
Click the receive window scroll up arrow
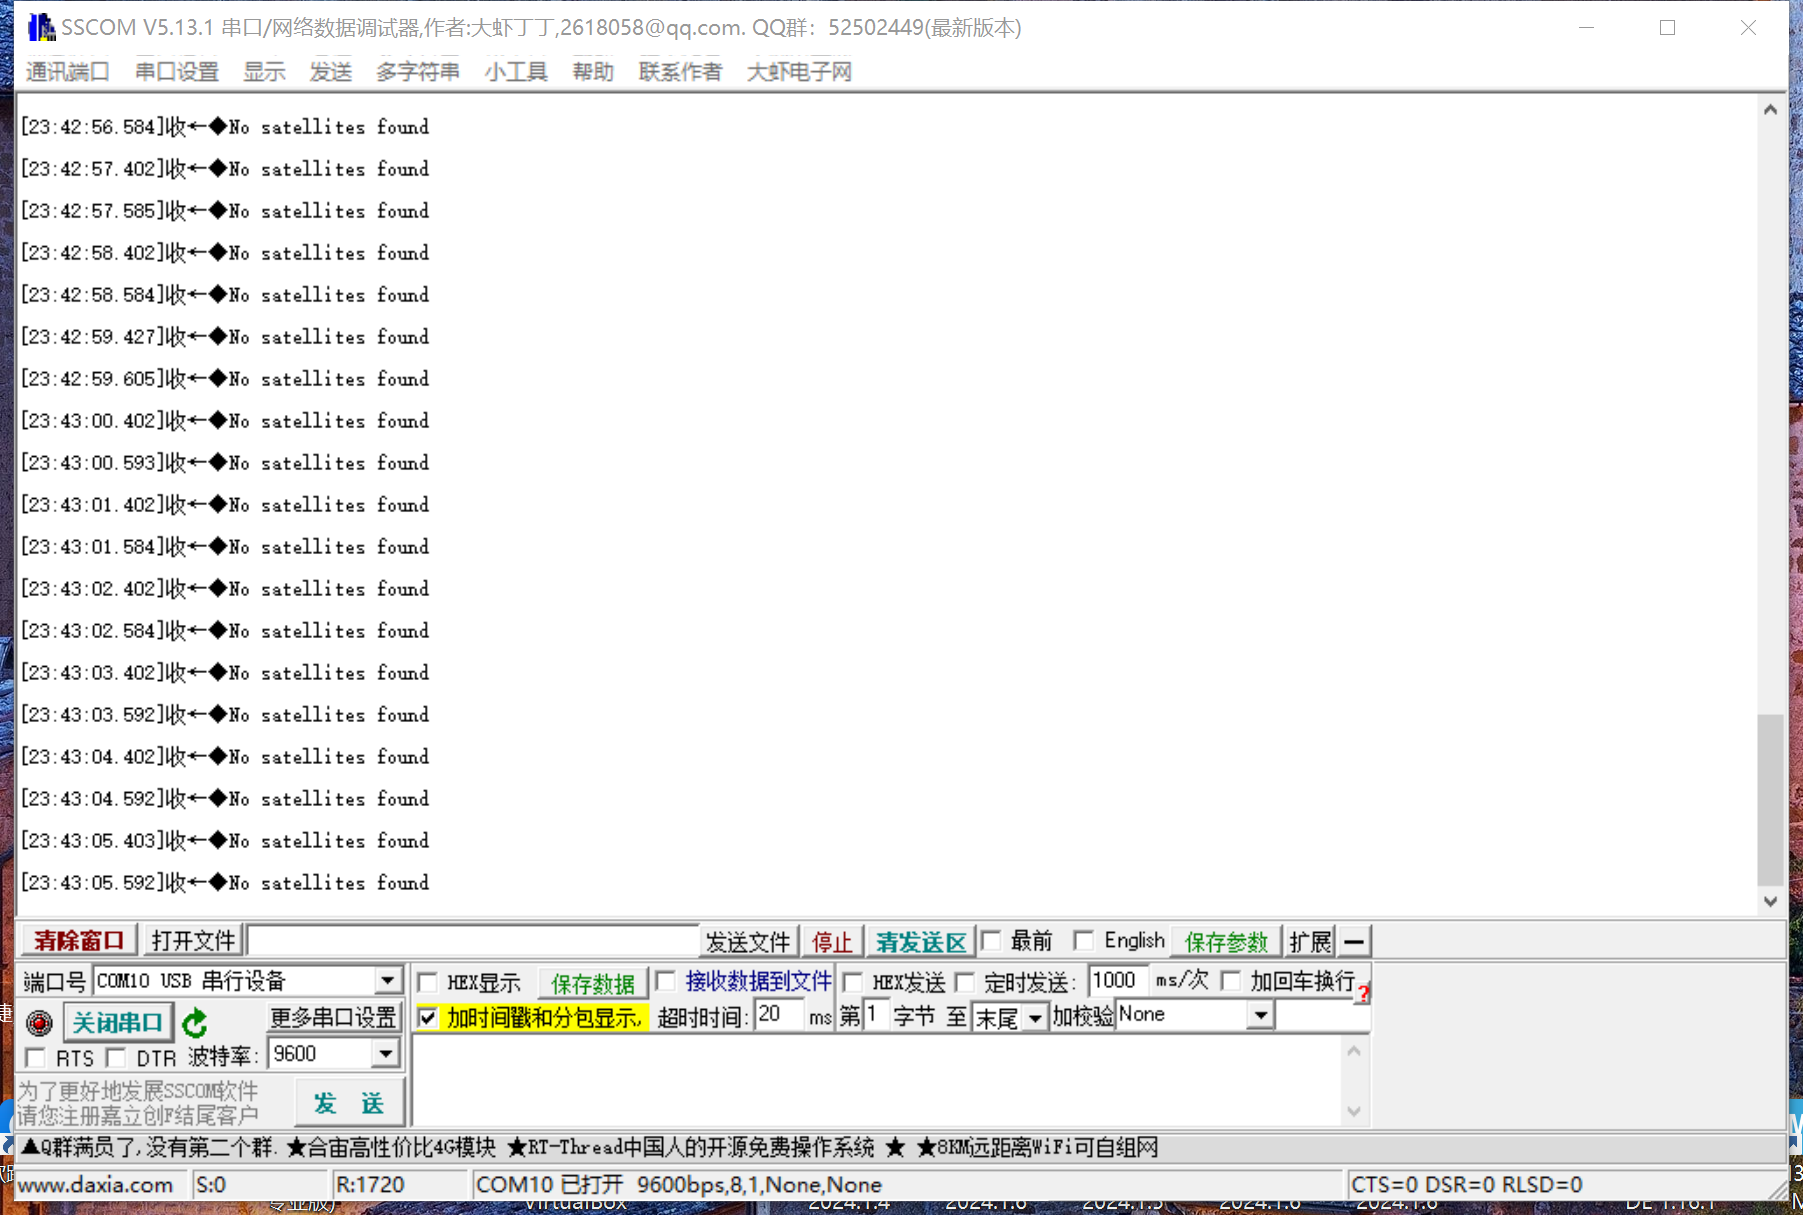pyautogui.click(x=1770, y=110)
